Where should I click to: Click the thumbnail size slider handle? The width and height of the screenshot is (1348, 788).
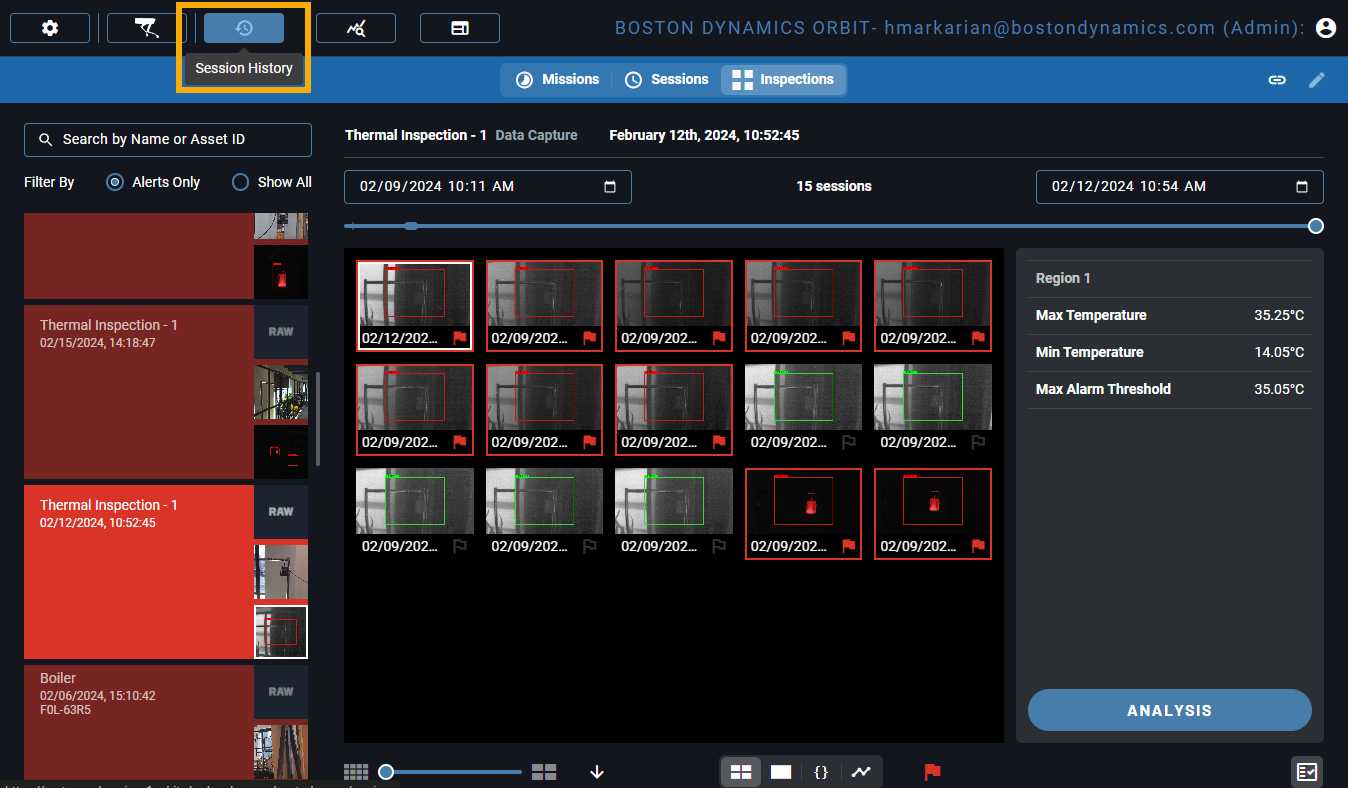point(386,772)
